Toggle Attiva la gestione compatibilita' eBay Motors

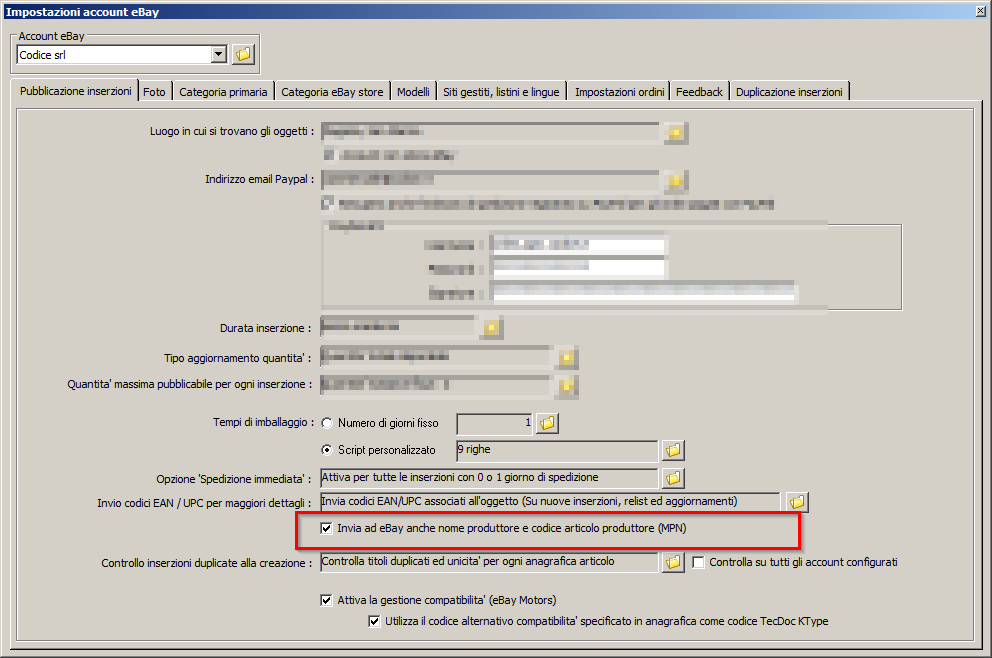click(x=326, y=600)
